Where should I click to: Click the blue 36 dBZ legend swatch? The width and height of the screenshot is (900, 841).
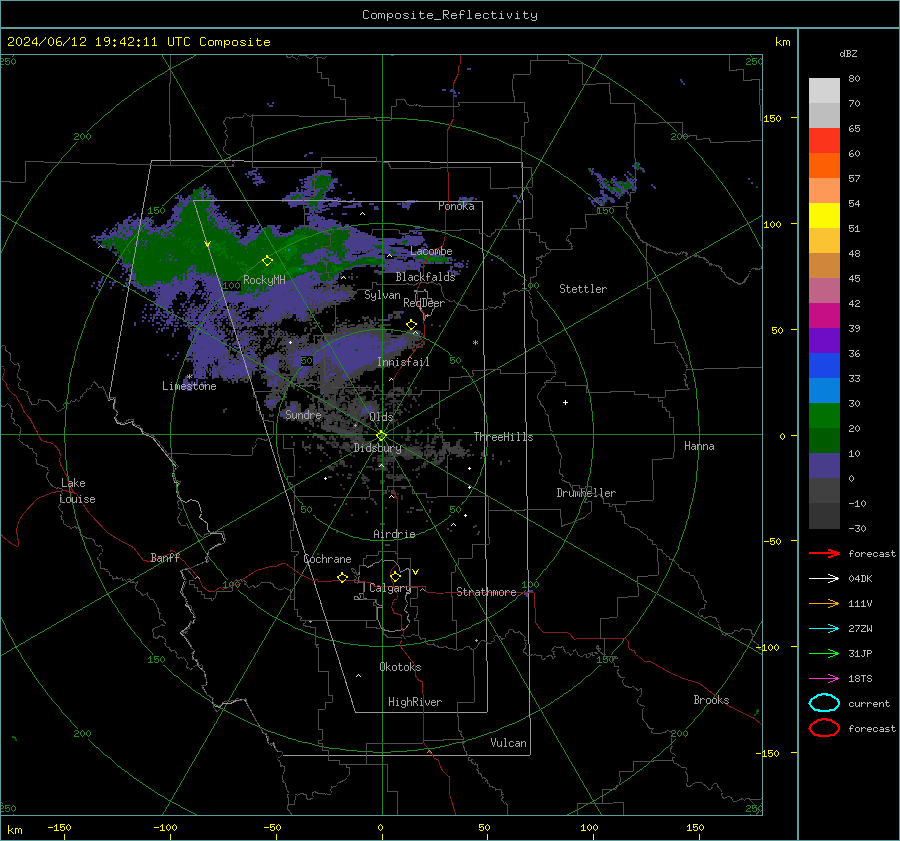pos(824,365)
